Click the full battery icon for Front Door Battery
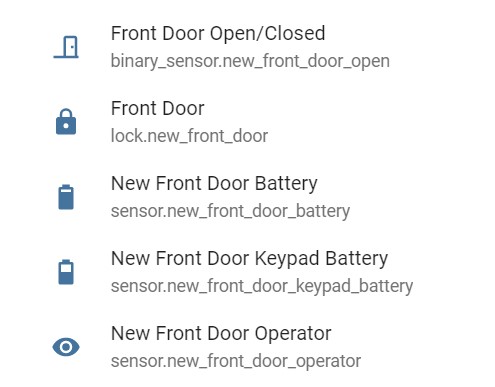Screen dimensions: 495x387 66,197
